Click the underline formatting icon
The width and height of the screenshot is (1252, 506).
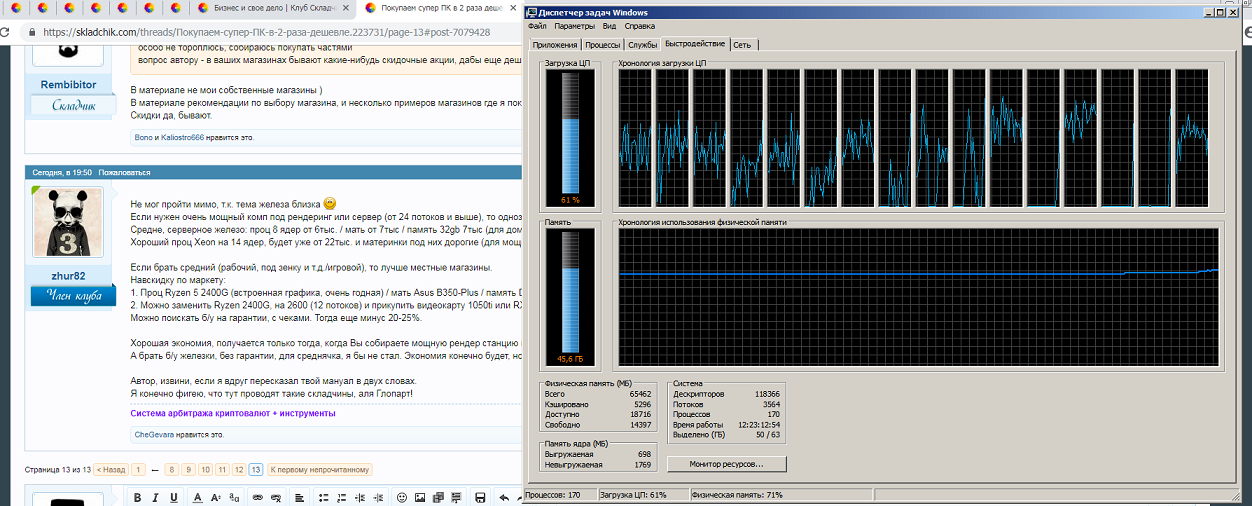[x=174, y=498]
